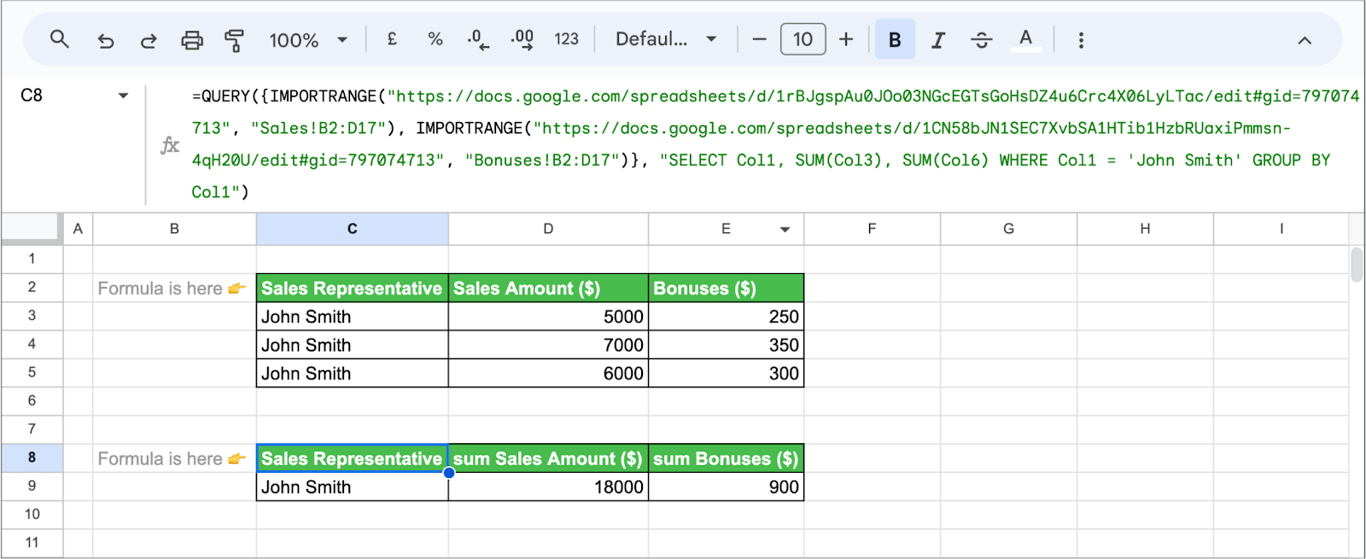
Task: Select row 1 header
Action: click(x=32, y=259)
